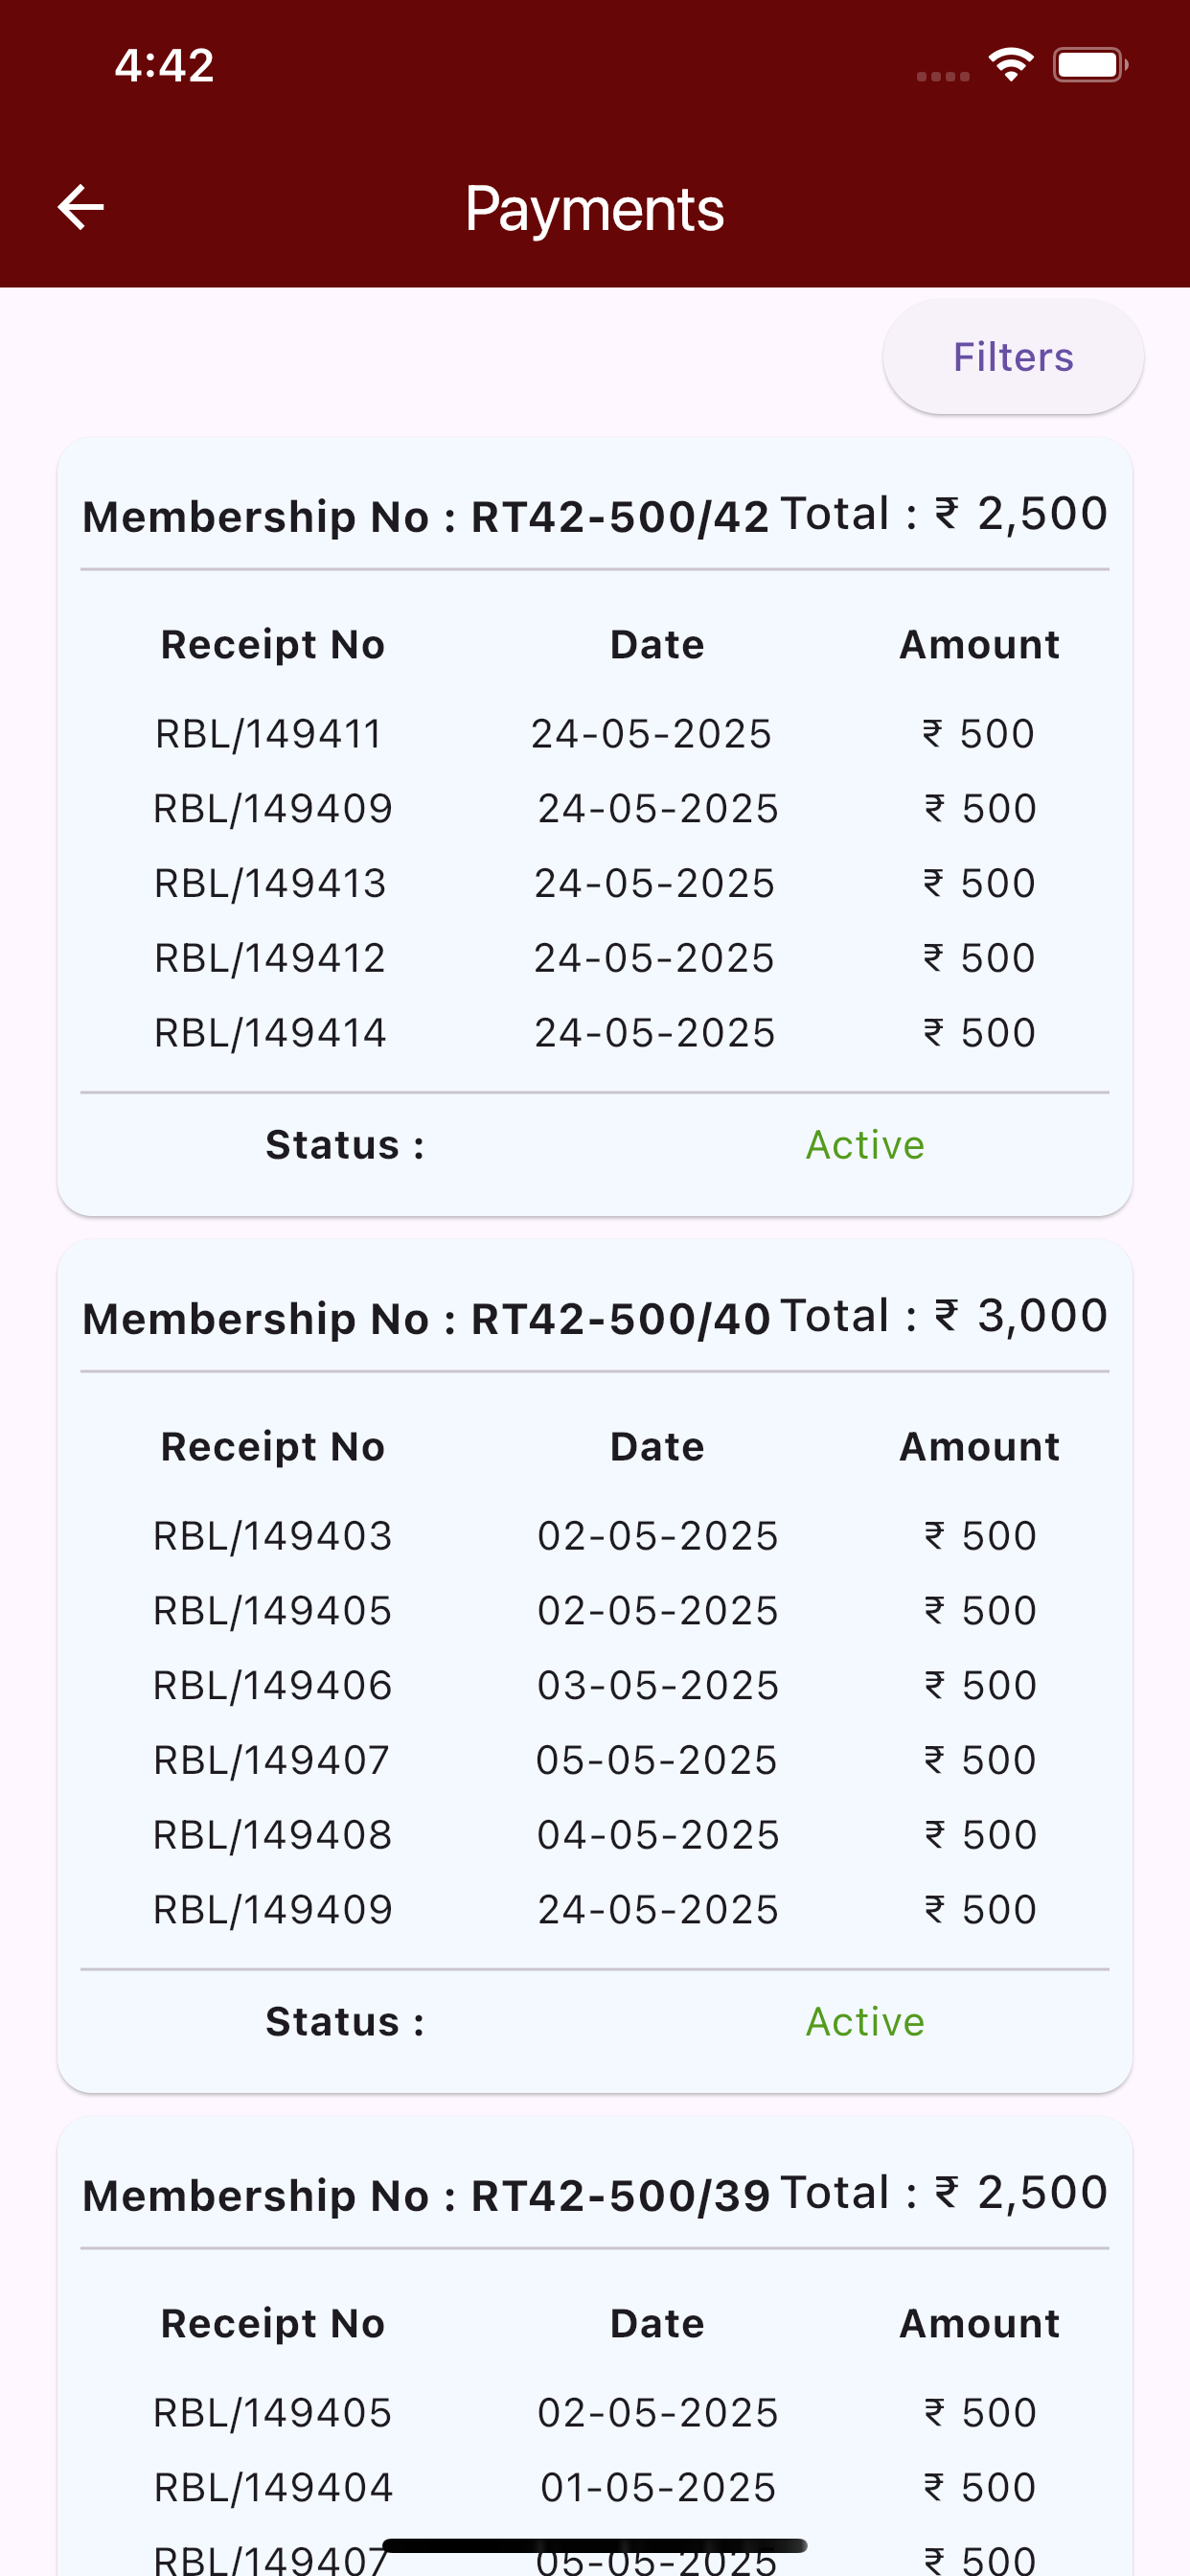Screen dimensions: 1190x2576
Task: Select receipt RBL/149403
Action: (595, 1536)
